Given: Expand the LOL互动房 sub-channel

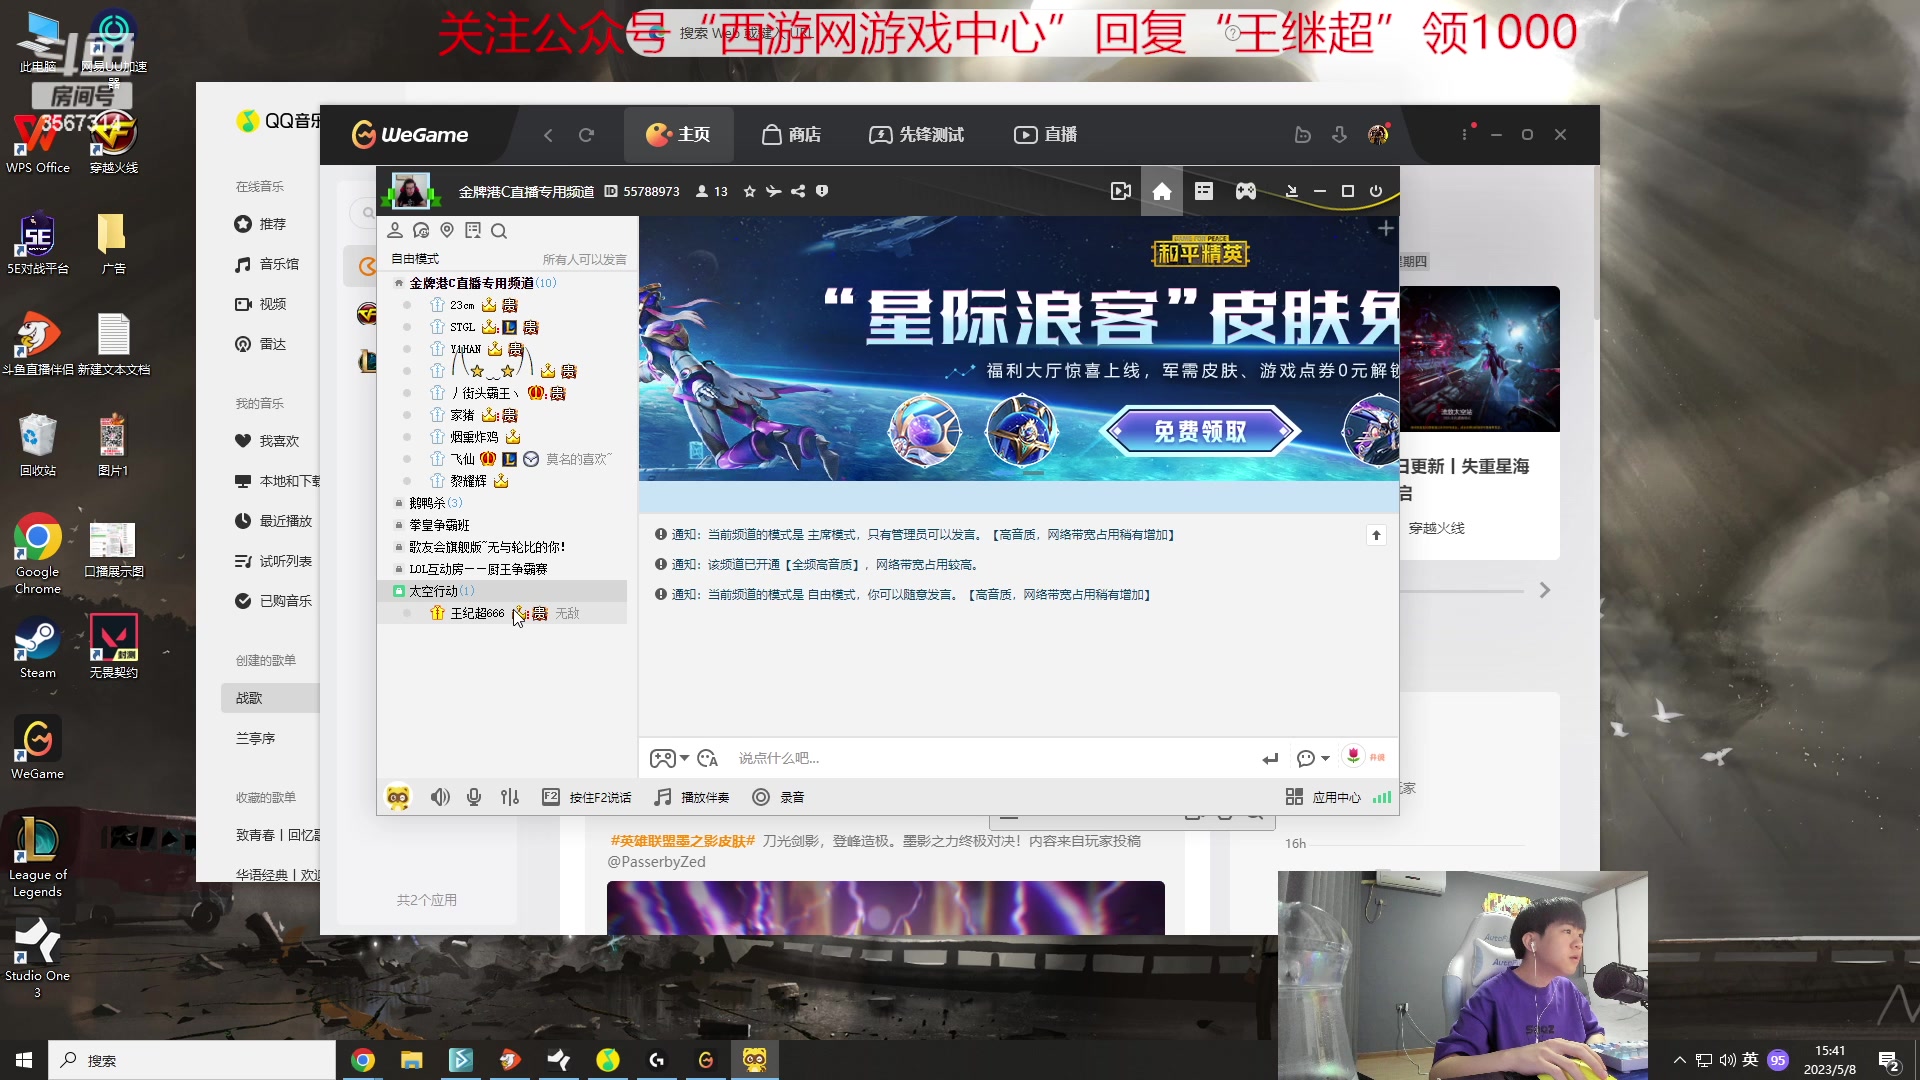Looking at the screenshot, I should 399,569.
